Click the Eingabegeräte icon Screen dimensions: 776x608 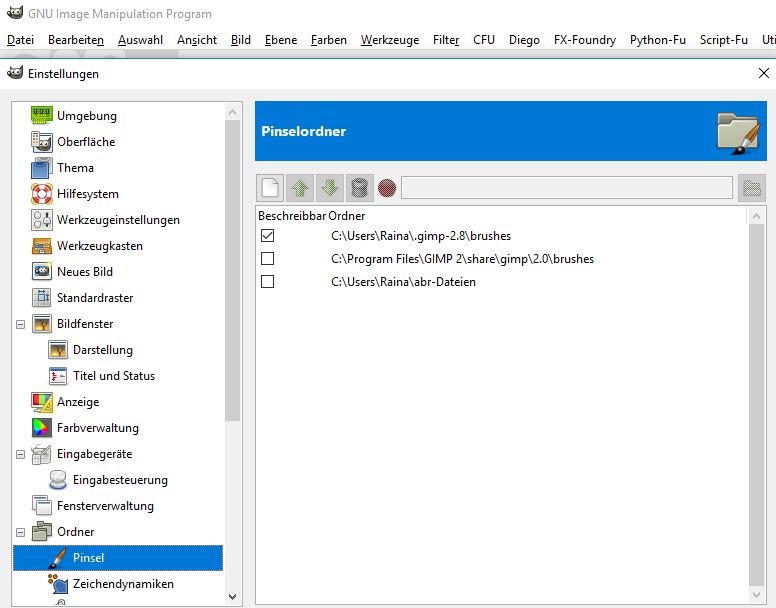pos(42,454)
